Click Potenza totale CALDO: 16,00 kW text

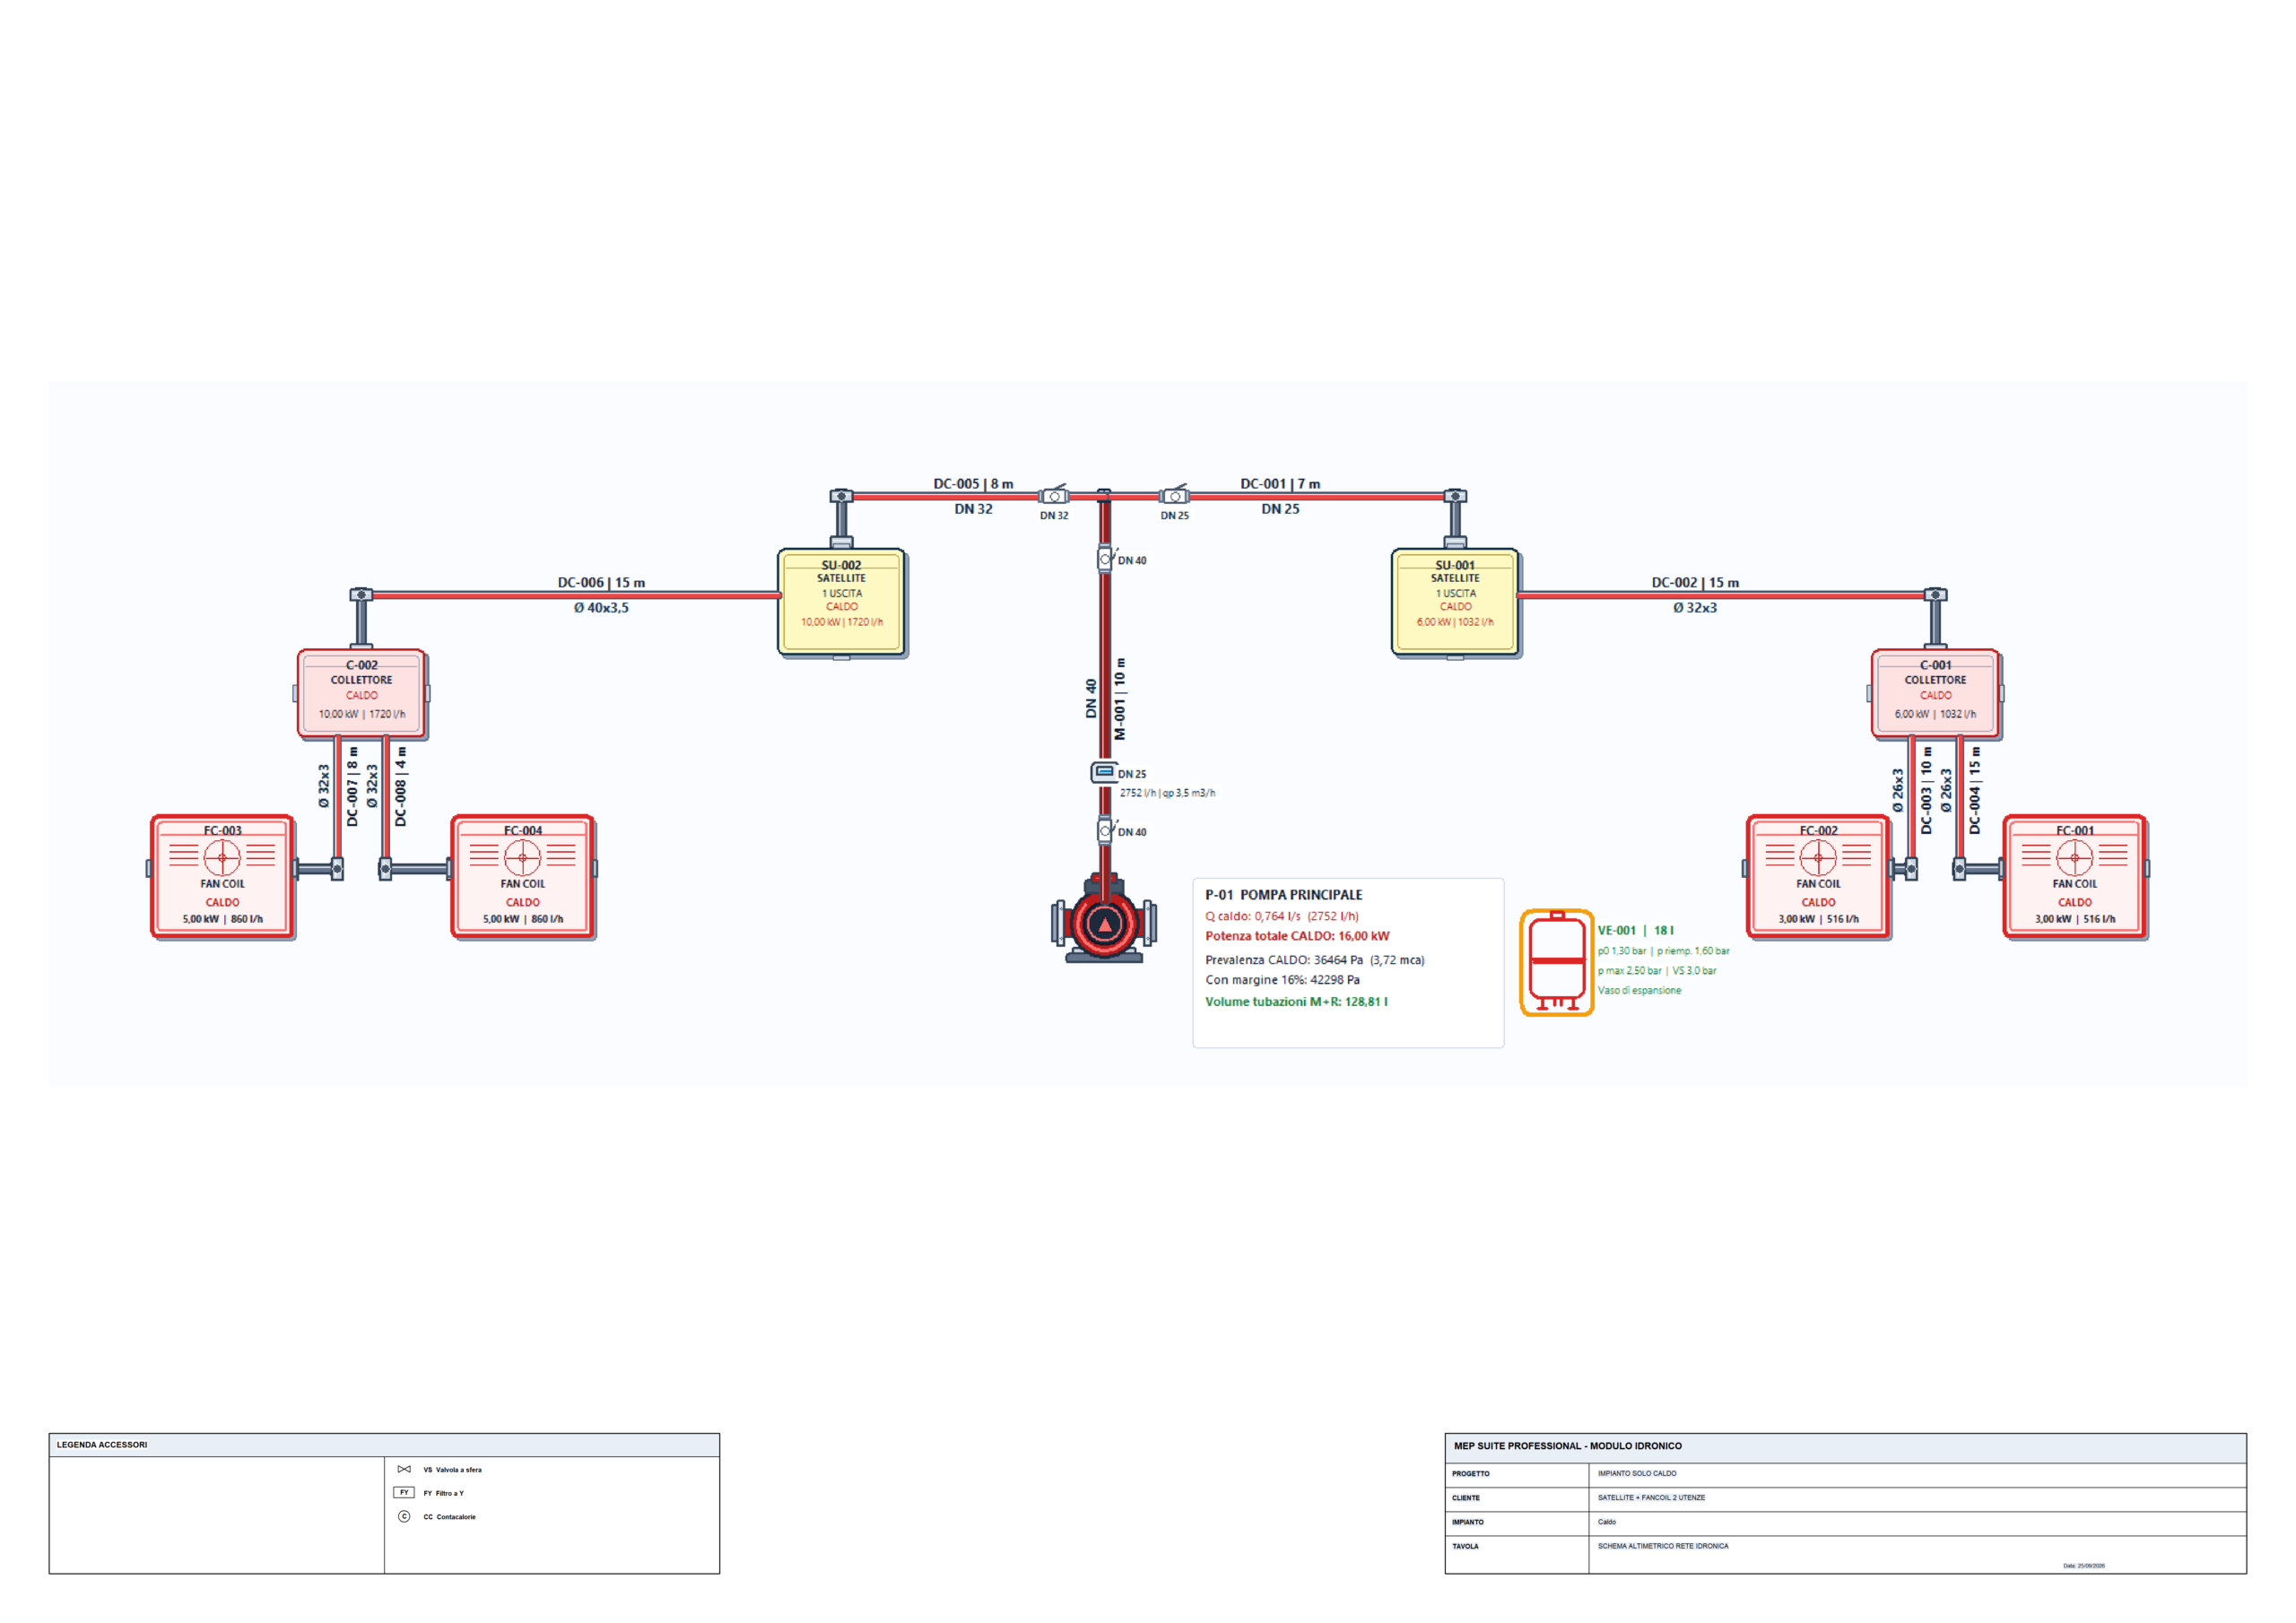click(x=1297, y=935)
